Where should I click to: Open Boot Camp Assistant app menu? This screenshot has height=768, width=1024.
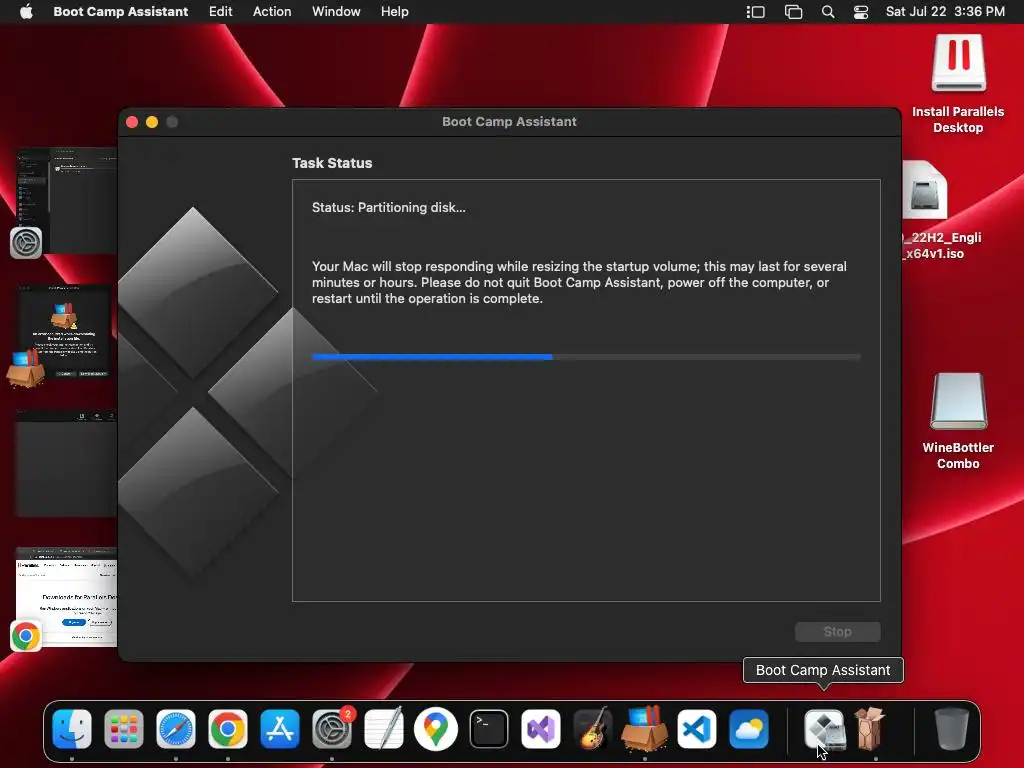(x=121, y=12)
